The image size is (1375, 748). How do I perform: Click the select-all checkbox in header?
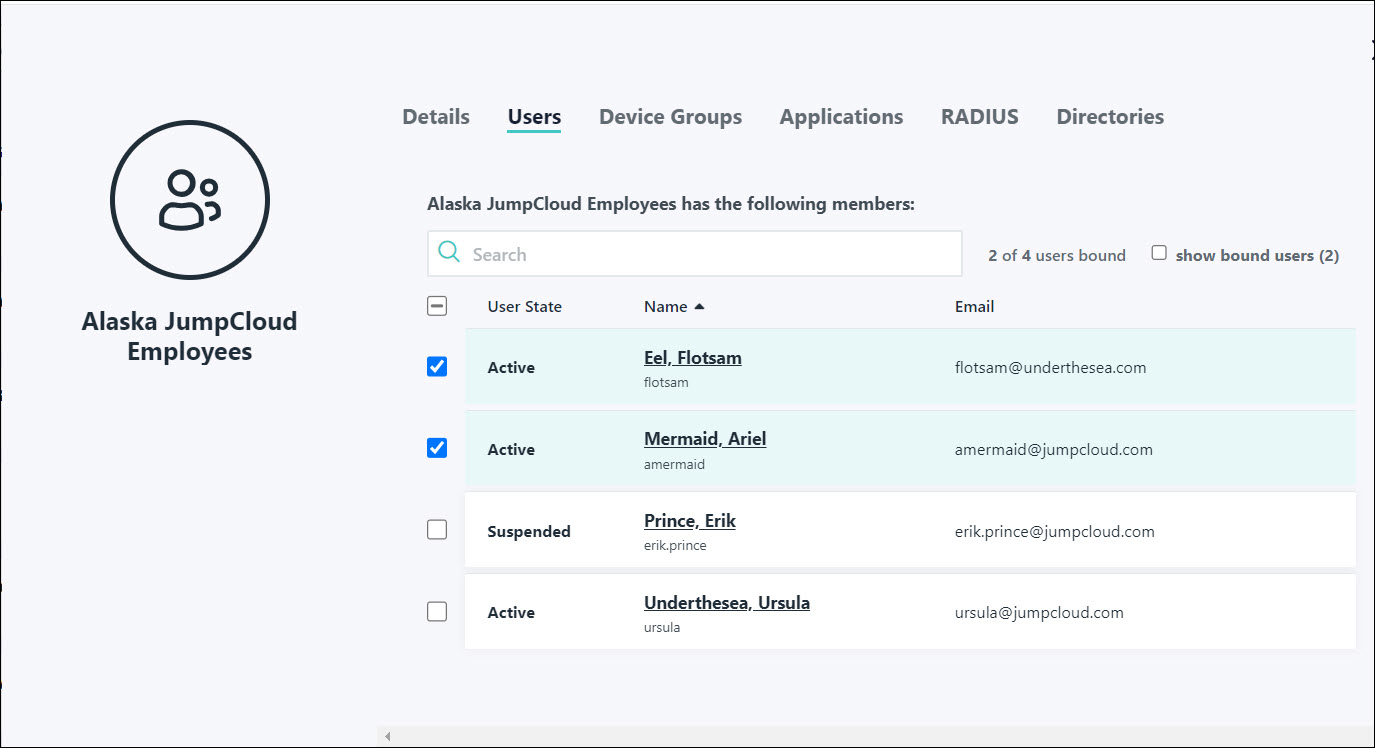click(x=437, y=306)
